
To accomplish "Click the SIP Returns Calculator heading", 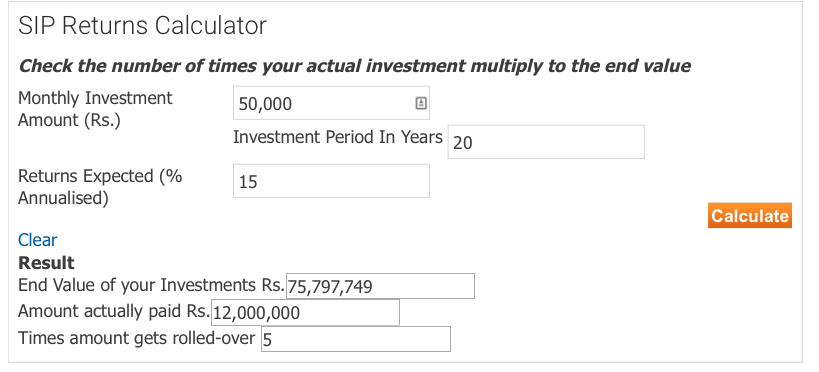I will (x=142, y=26).
